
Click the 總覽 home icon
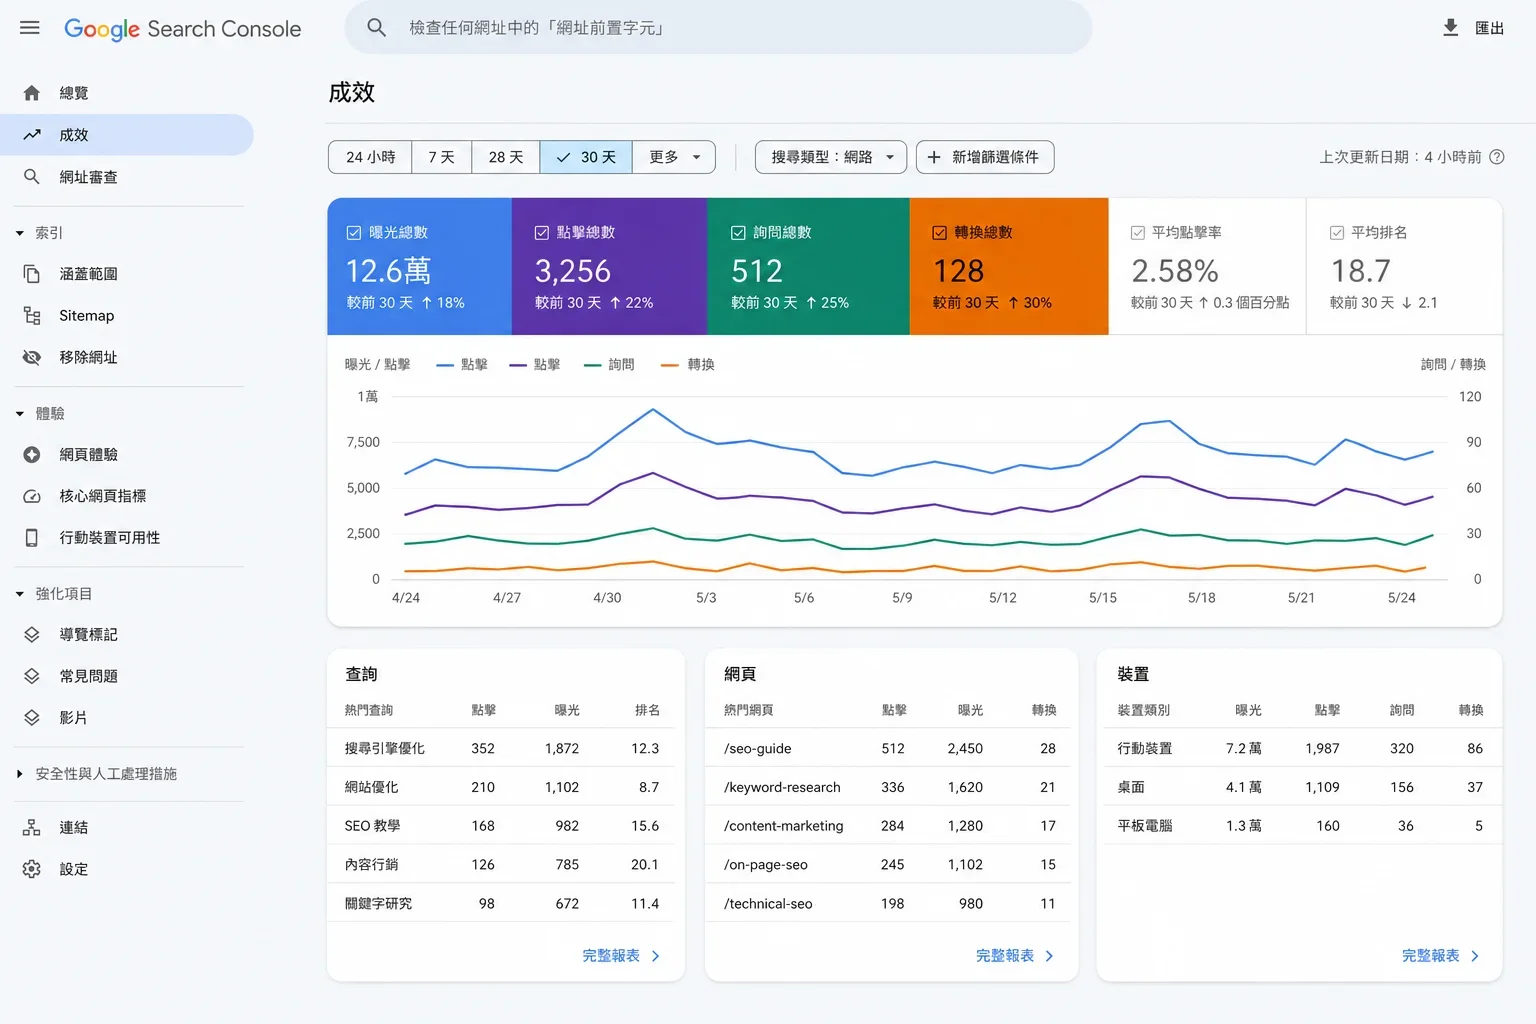pyautogui.click(x=32, y=93)
